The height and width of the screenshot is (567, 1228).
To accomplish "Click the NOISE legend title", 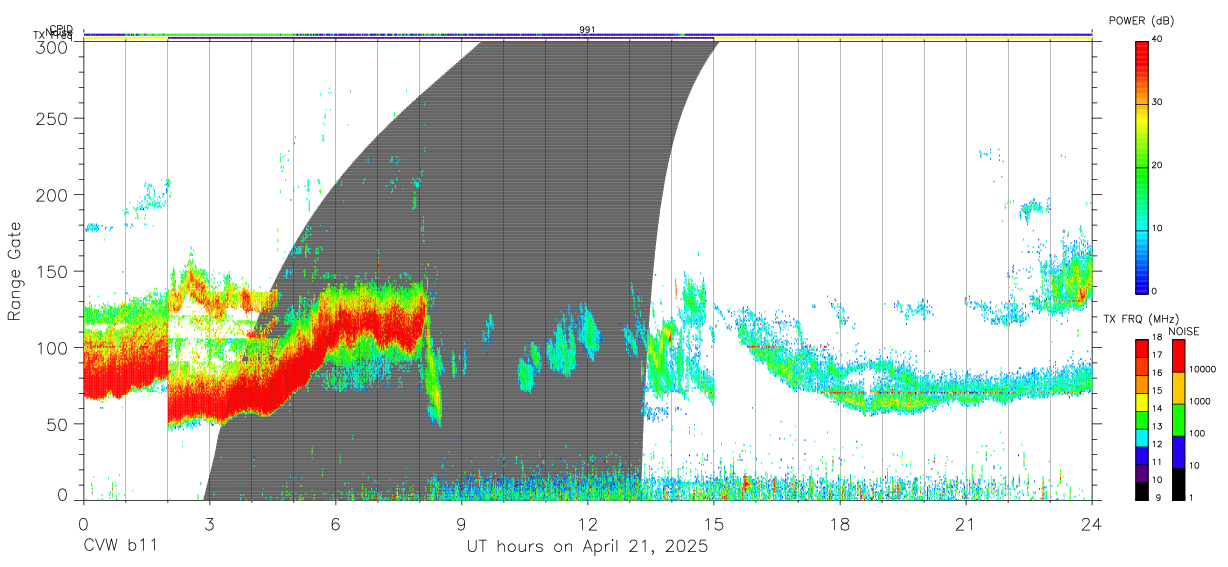I will [x=1184, y=331].
